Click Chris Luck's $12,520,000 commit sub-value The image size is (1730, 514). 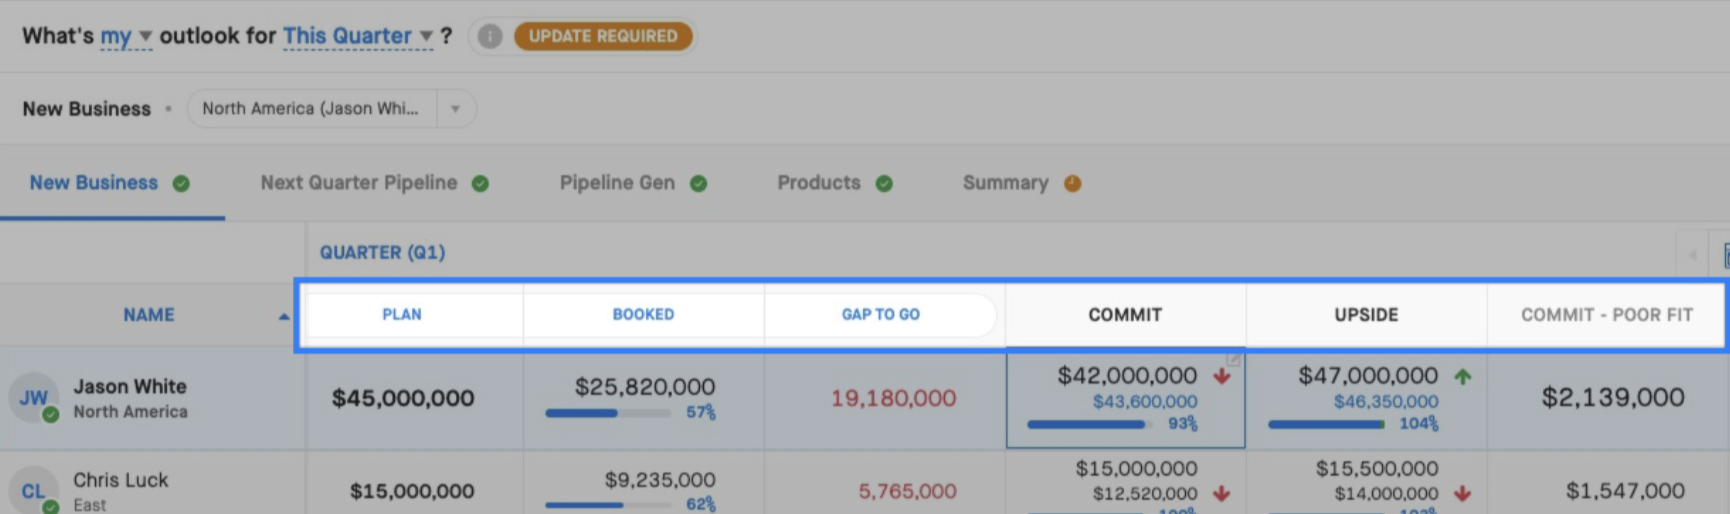[1145, 494]
